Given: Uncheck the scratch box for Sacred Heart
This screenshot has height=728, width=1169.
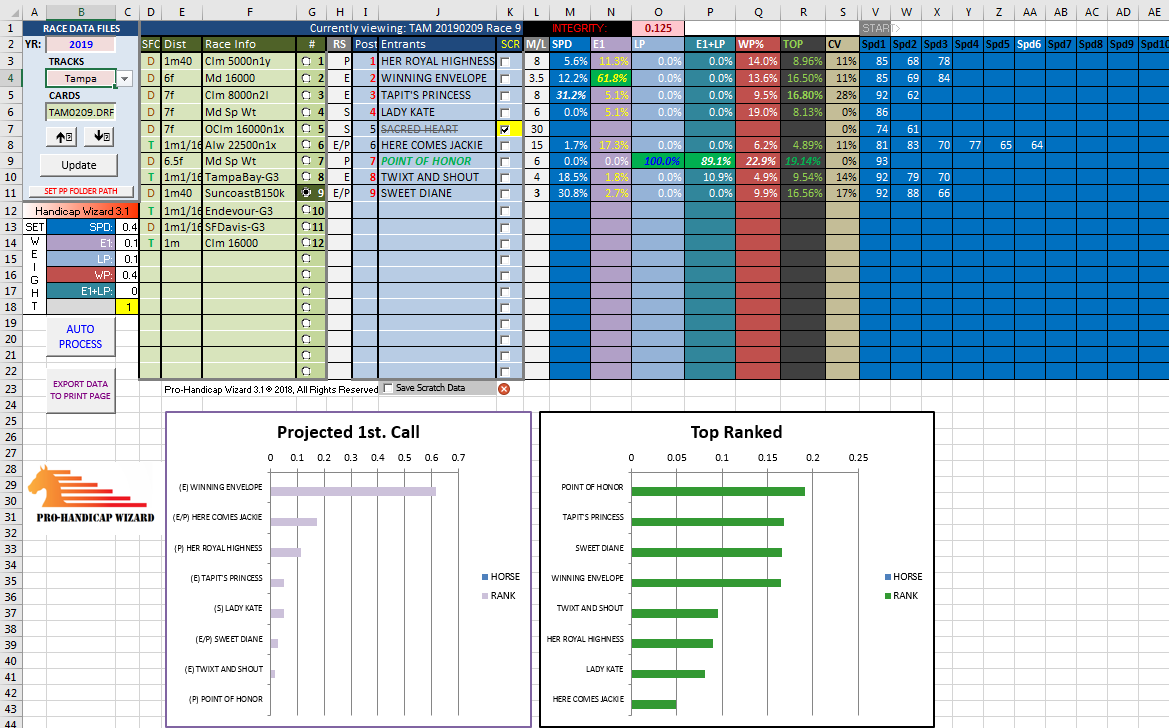Looking at the screenshot, I should (504, 129).
